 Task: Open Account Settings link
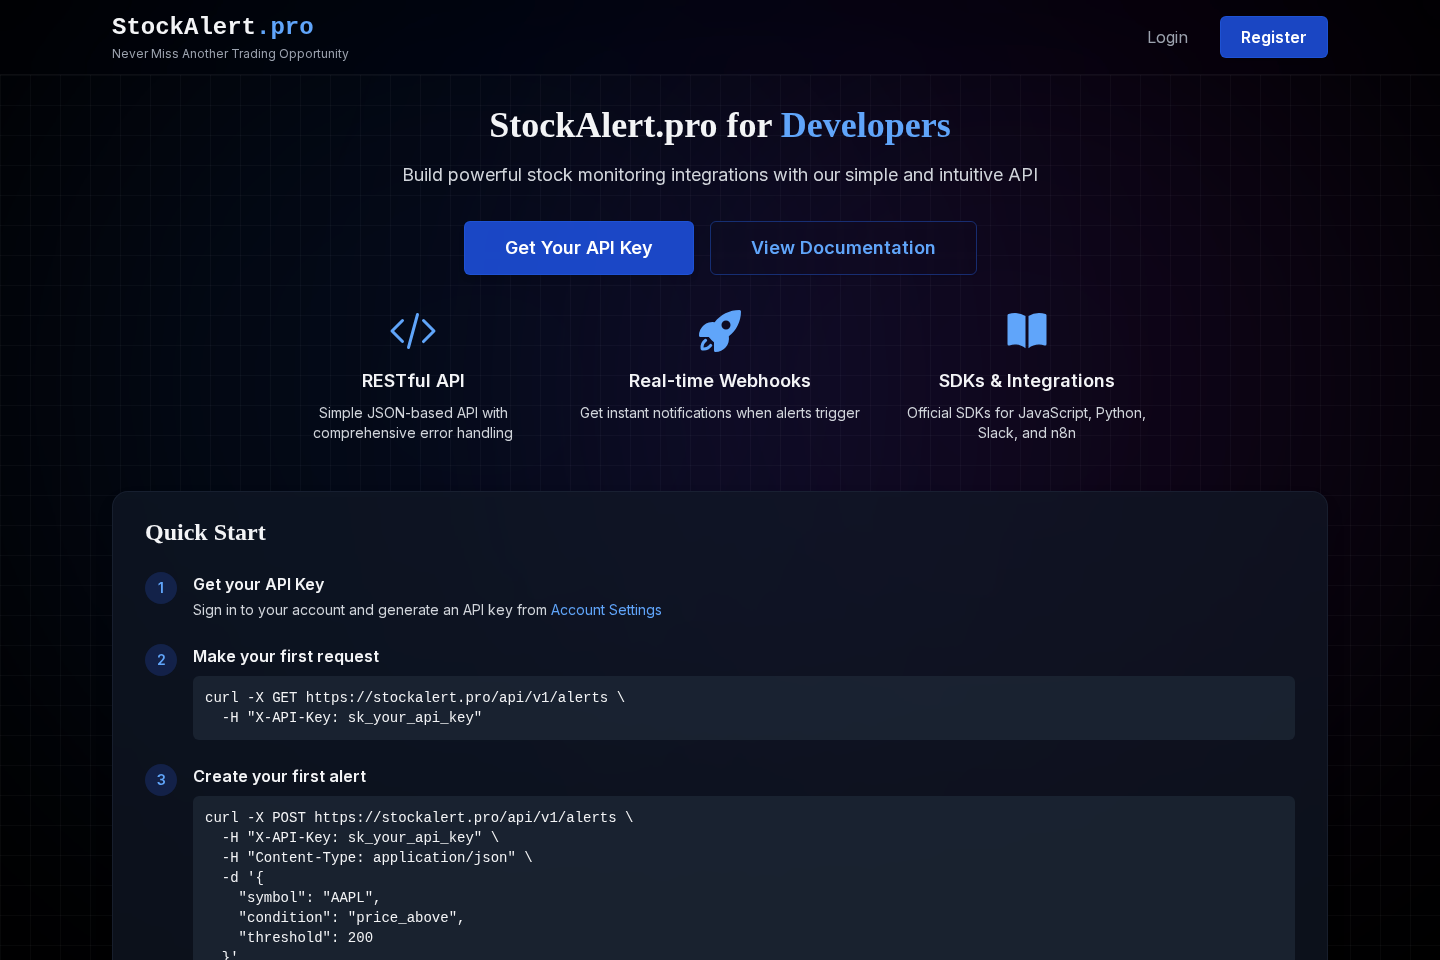pyautogui.click(x=606, y=610)
